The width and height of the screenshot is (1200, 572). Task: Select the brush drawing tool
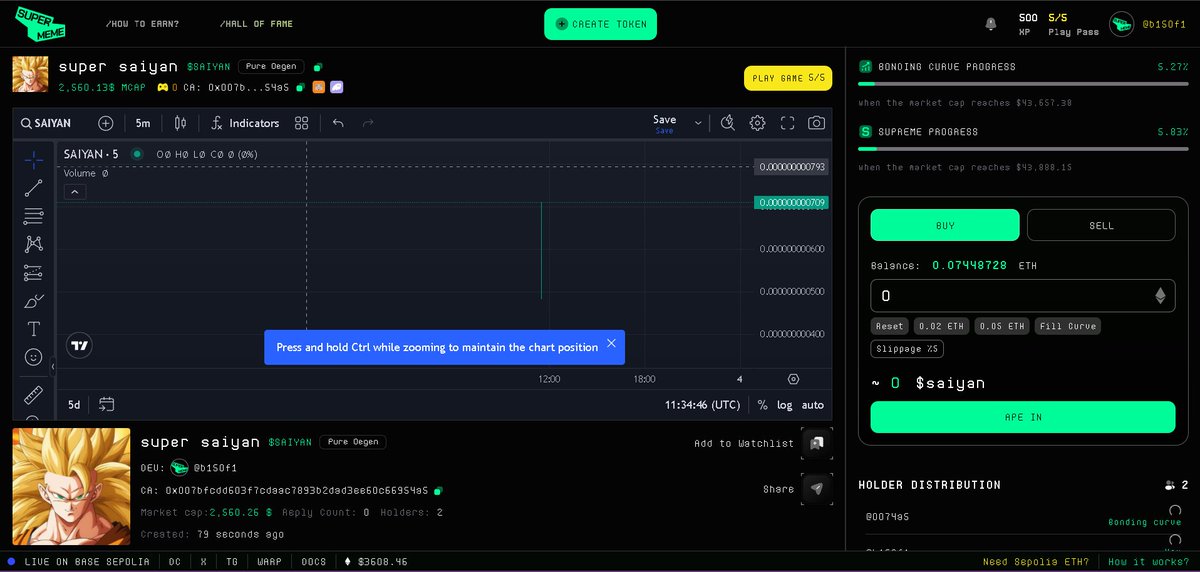[x=33, y=300]
